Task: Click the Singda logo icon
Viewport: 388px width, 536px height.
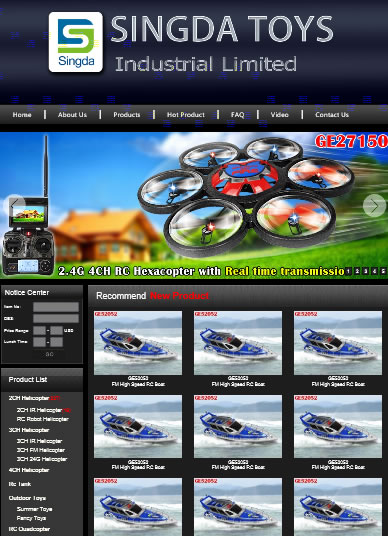Action: tap(76, 42)
